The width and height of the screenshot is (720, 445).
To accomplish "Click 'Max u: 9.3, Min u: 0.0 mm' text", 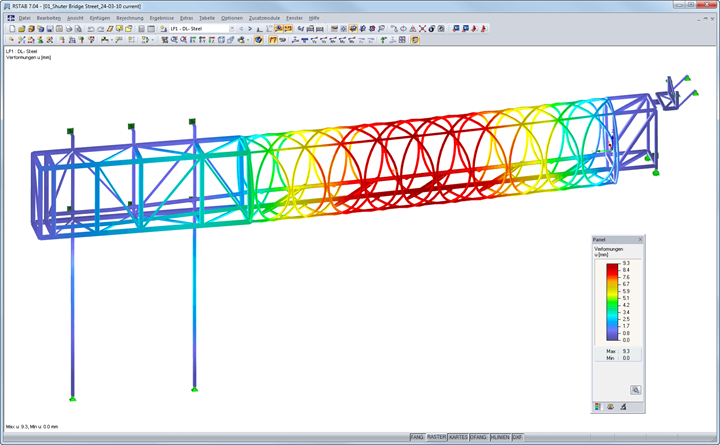I will [x=32, y=427].
